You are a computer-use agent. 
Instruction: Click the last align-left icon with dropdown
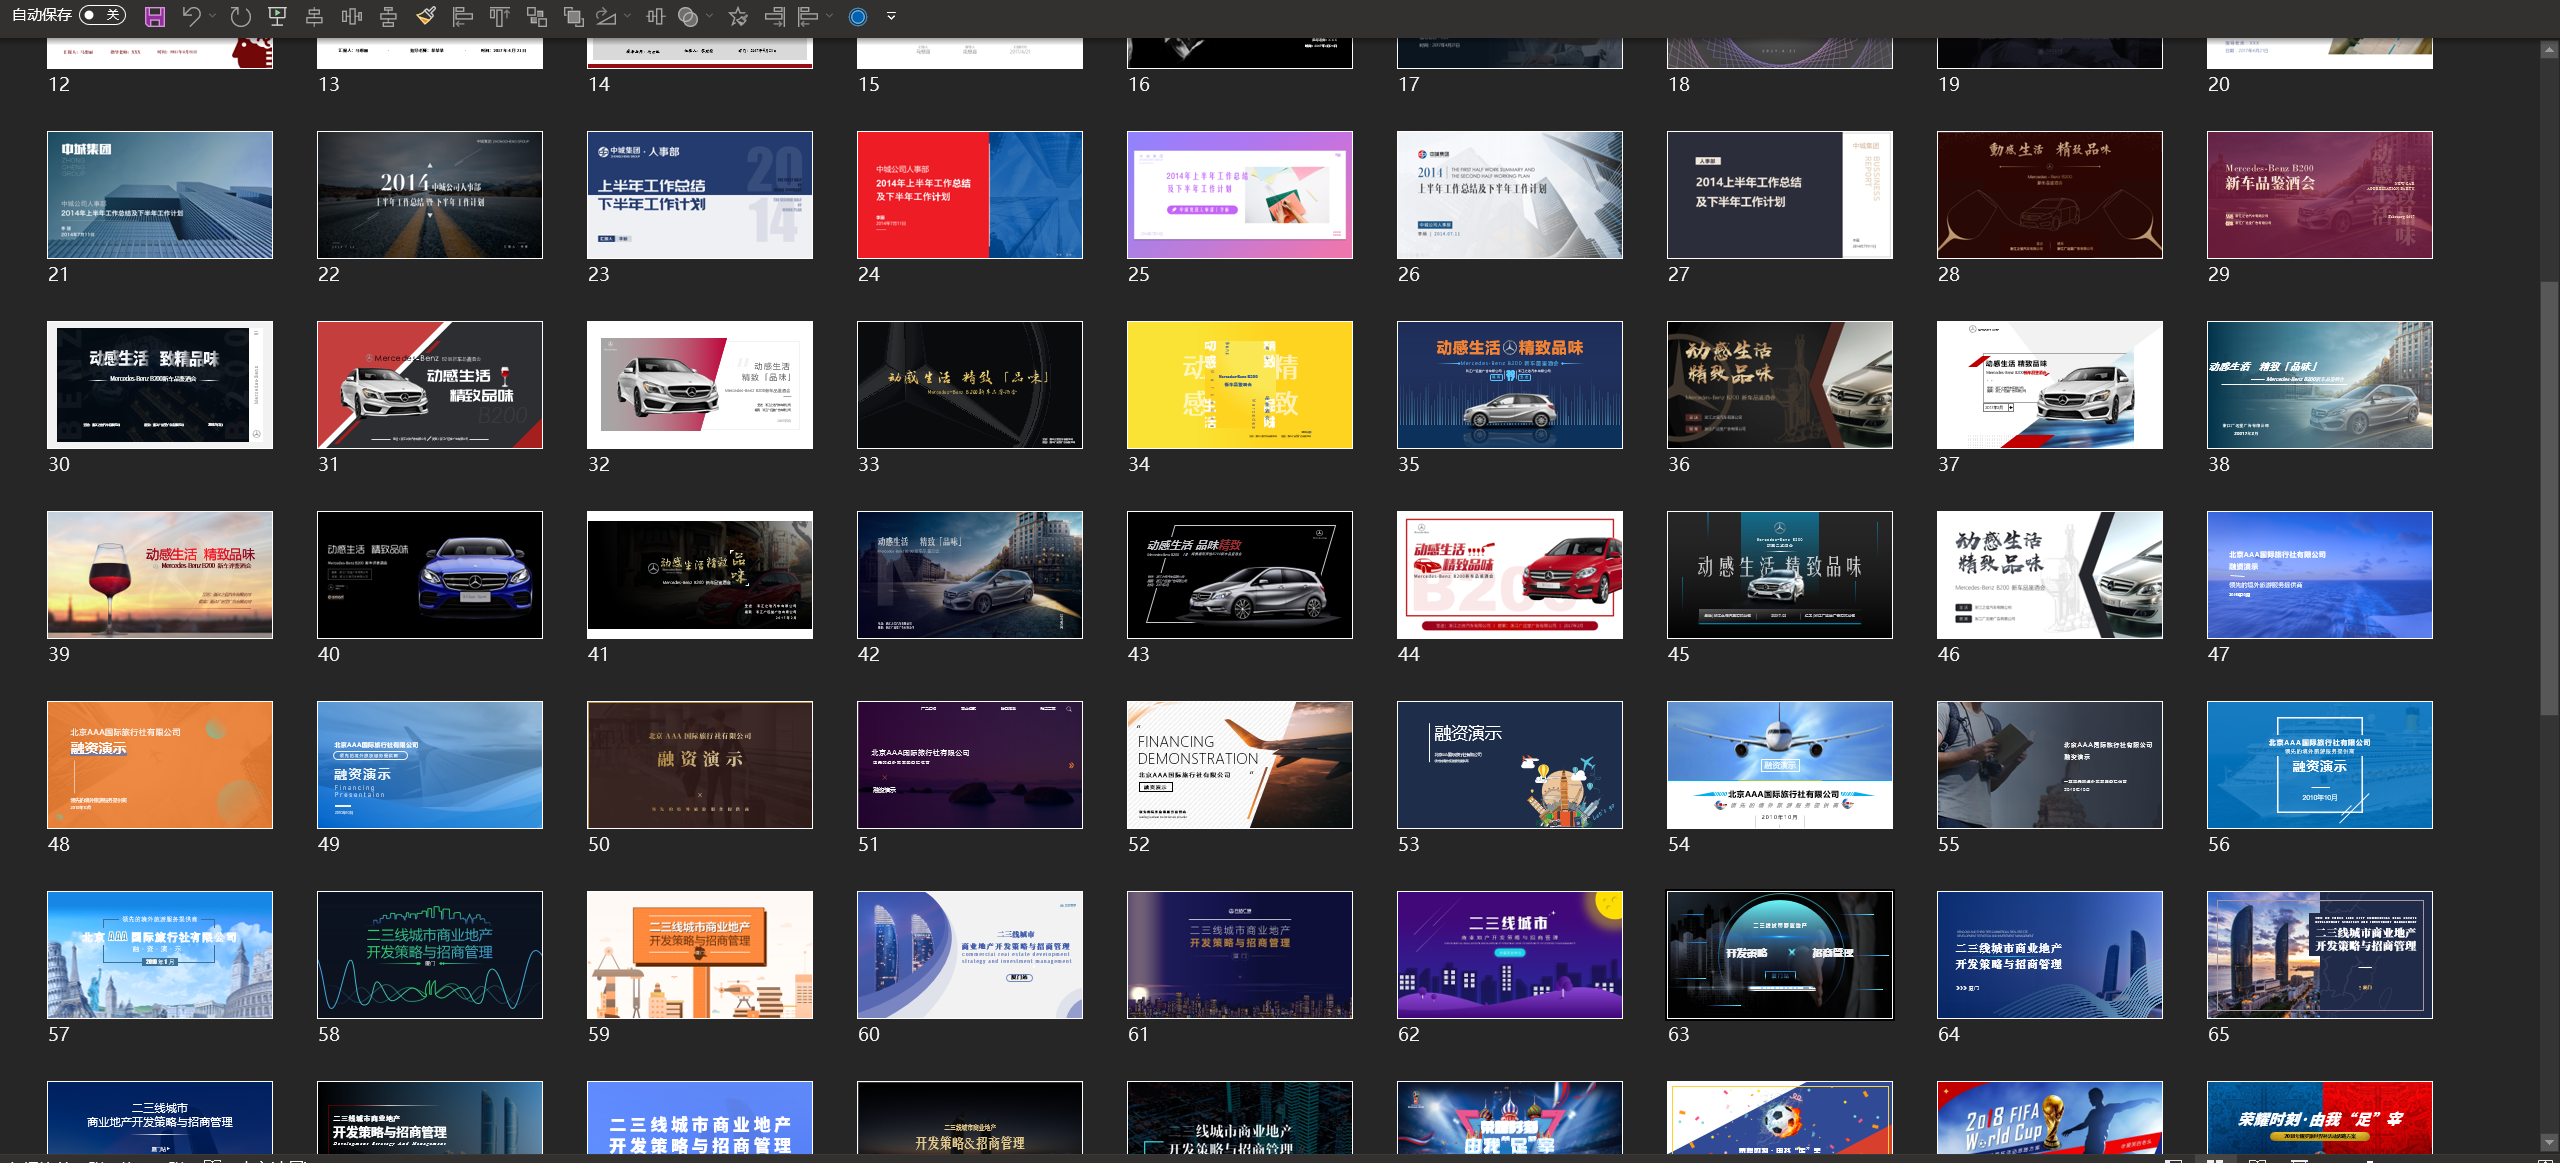[x=808, y=16]
